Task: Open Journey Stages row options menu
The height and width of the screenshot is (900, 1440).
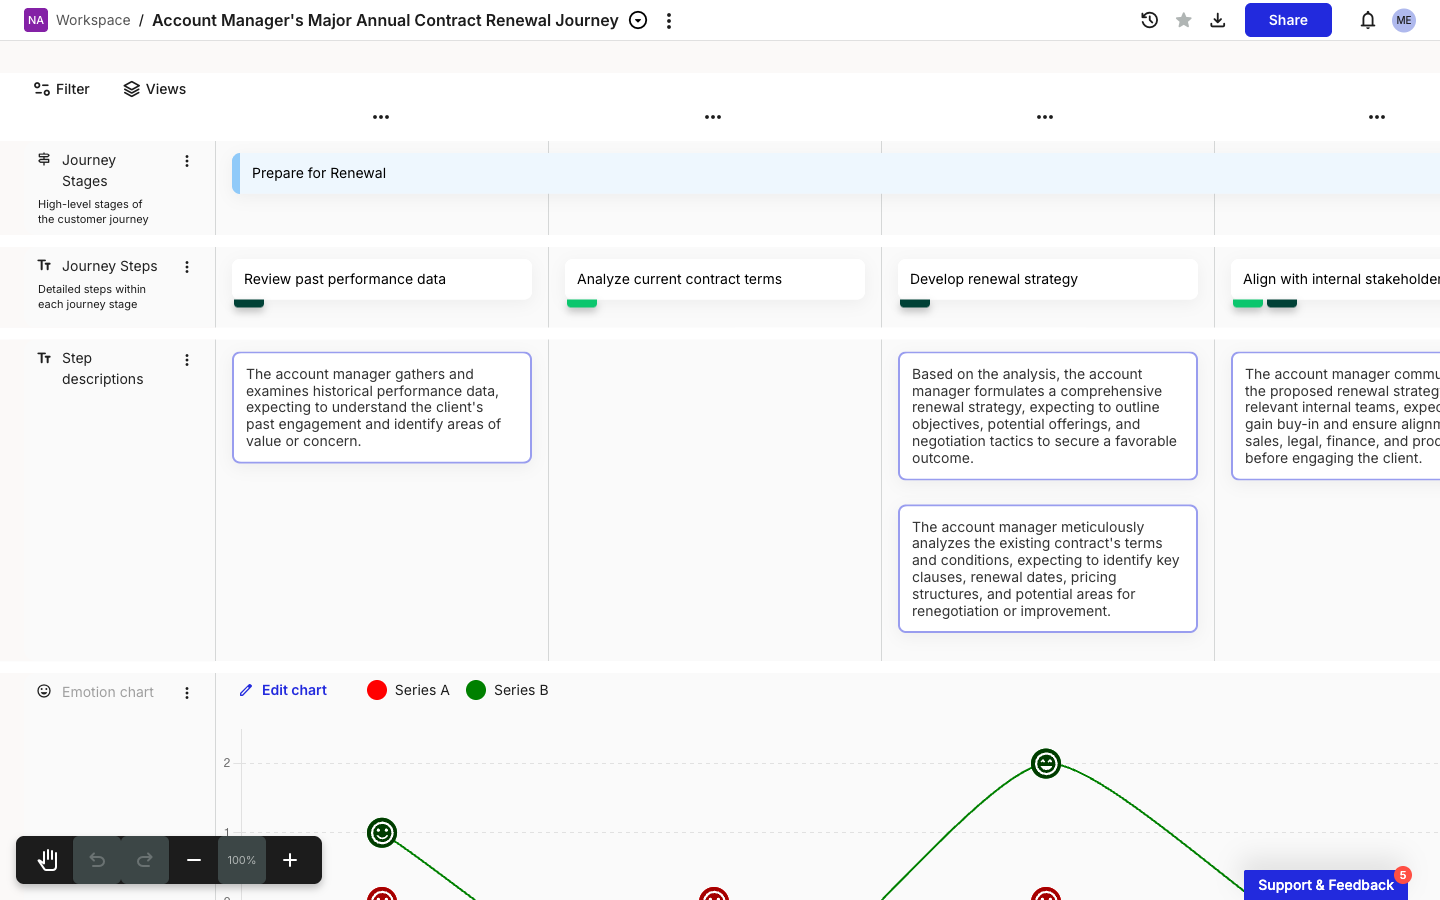Action: [x=187, y=161]
